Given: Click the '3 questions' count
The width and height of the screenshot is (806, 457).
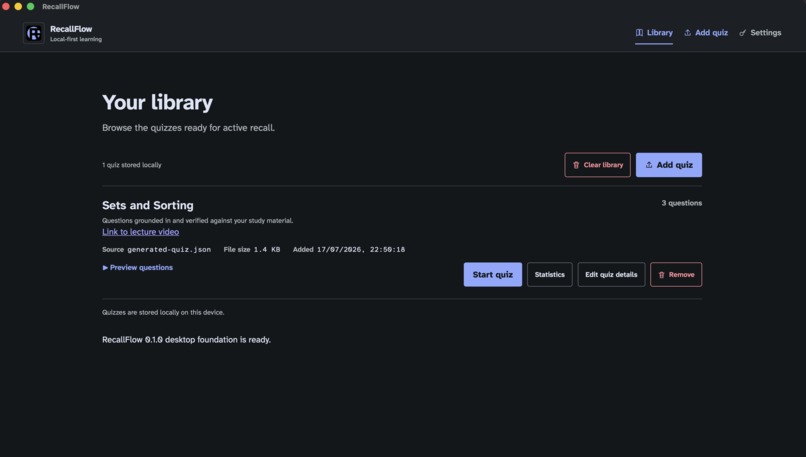Looking at the screenshot, I should [x=682, y=203].
